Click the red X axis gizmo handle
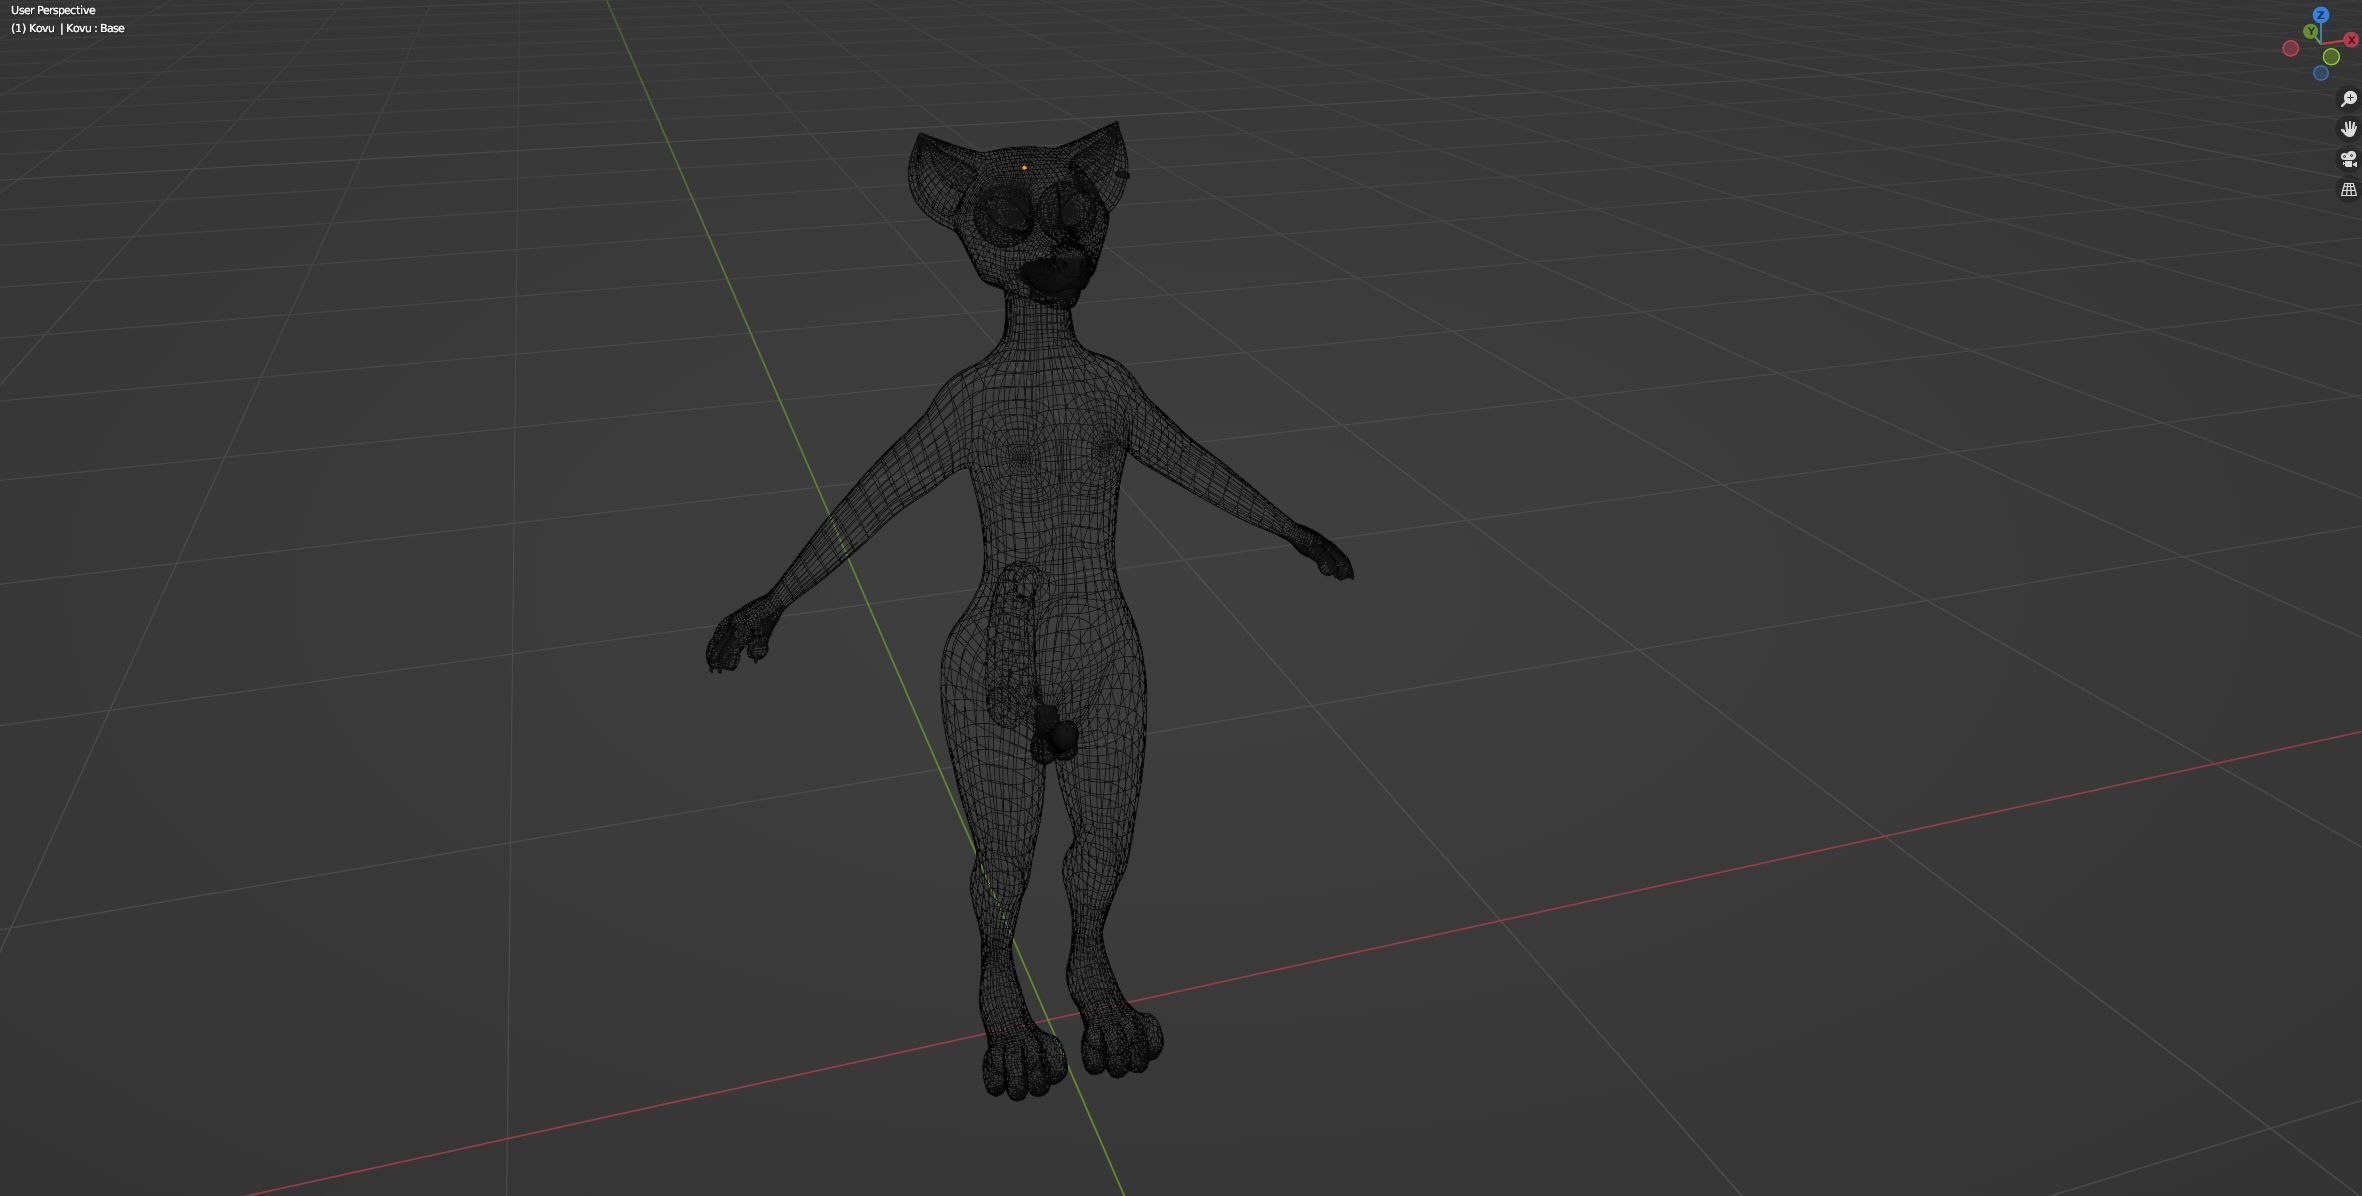 click(x=2351, y=40)
